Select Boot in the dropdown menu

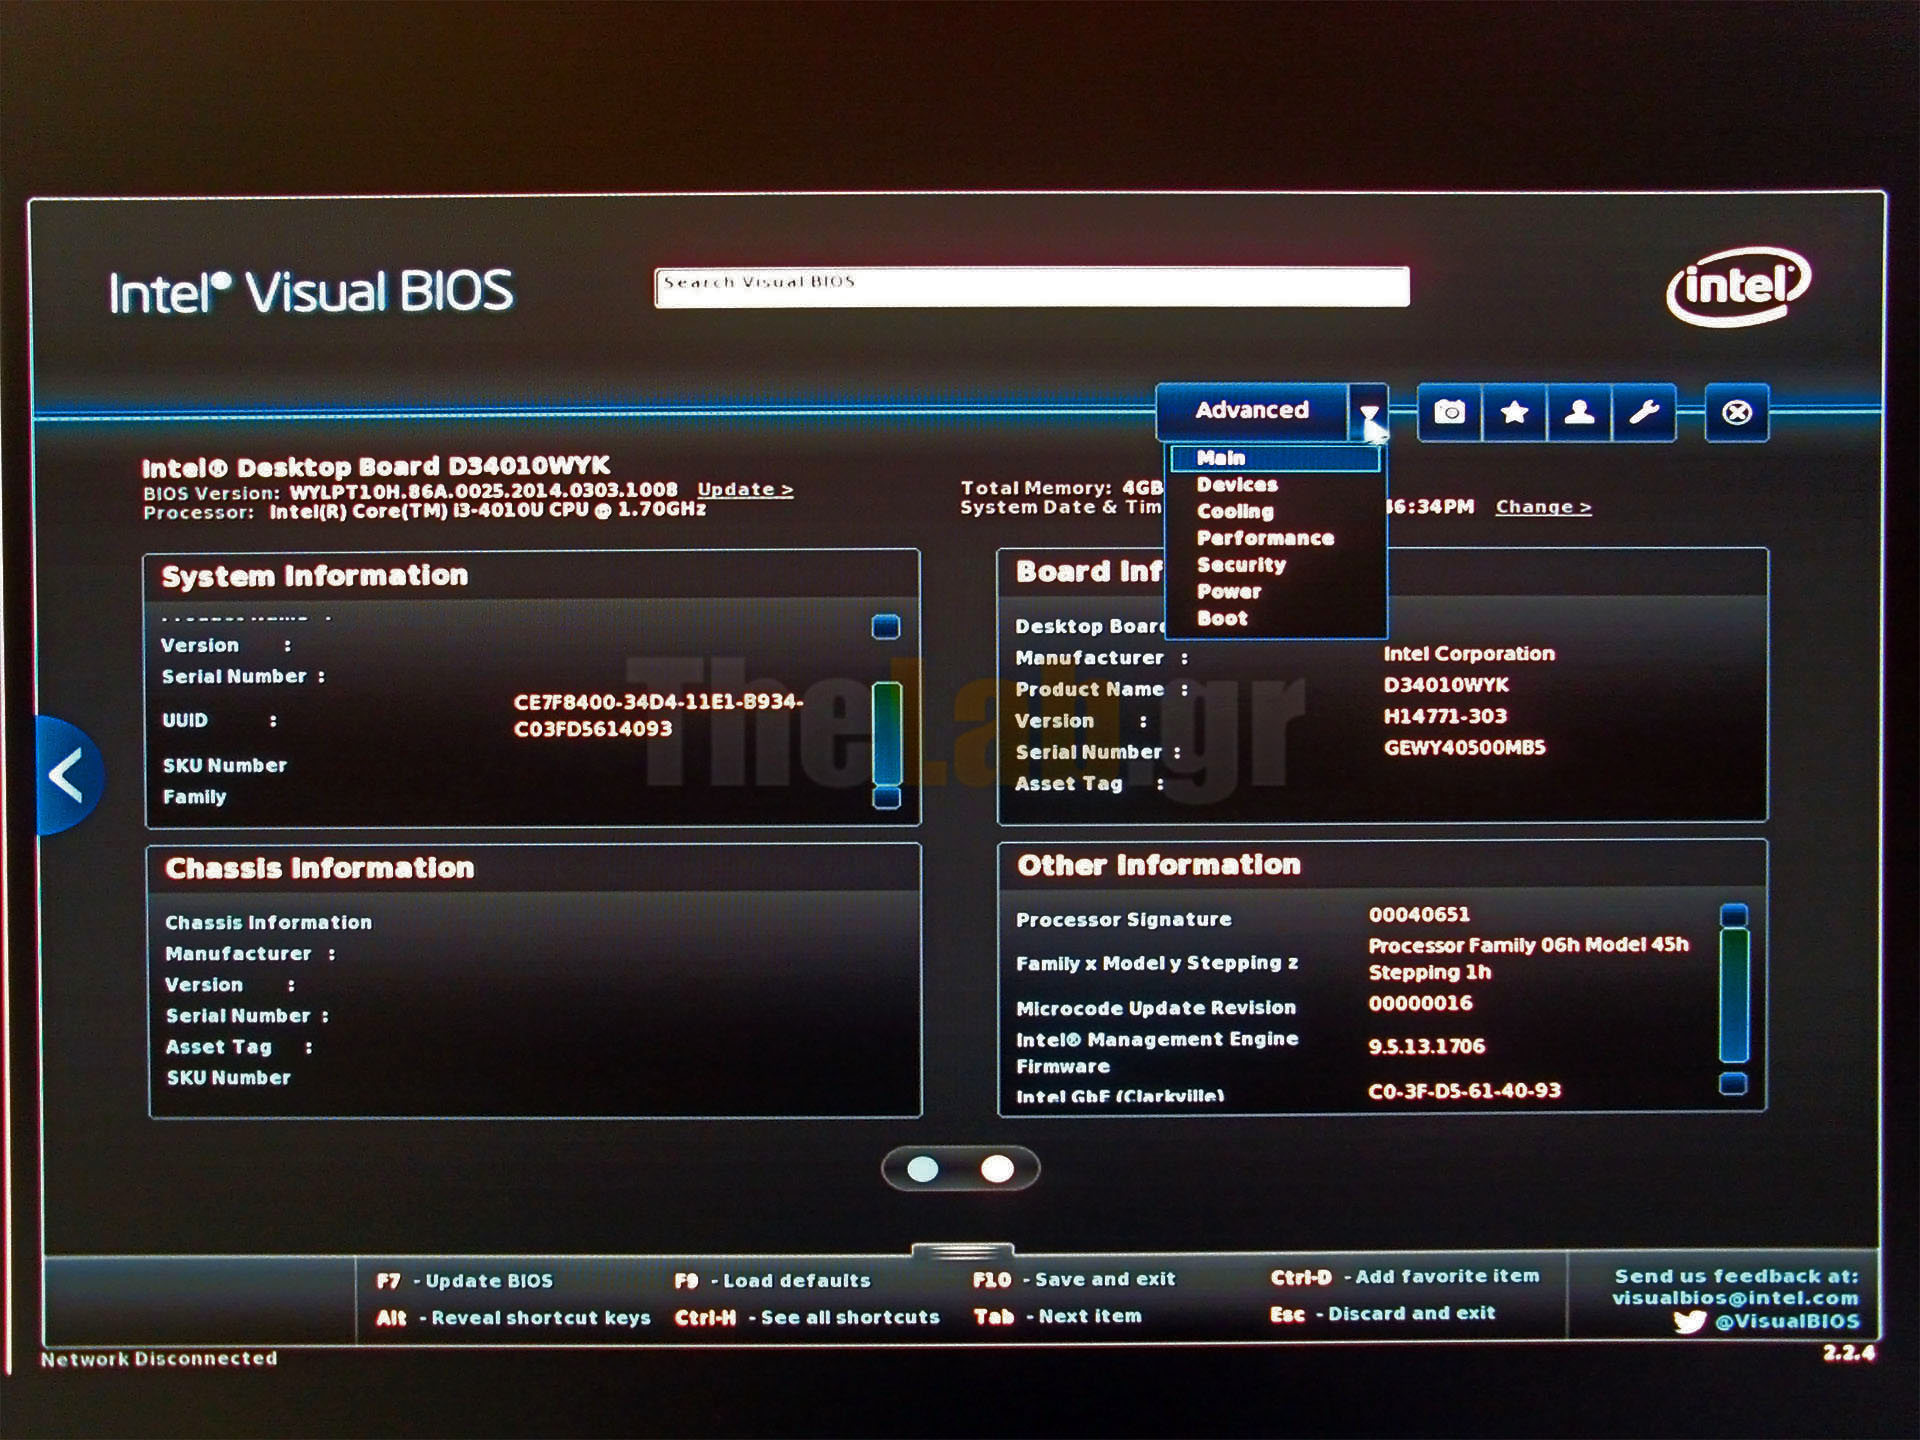1222,619
